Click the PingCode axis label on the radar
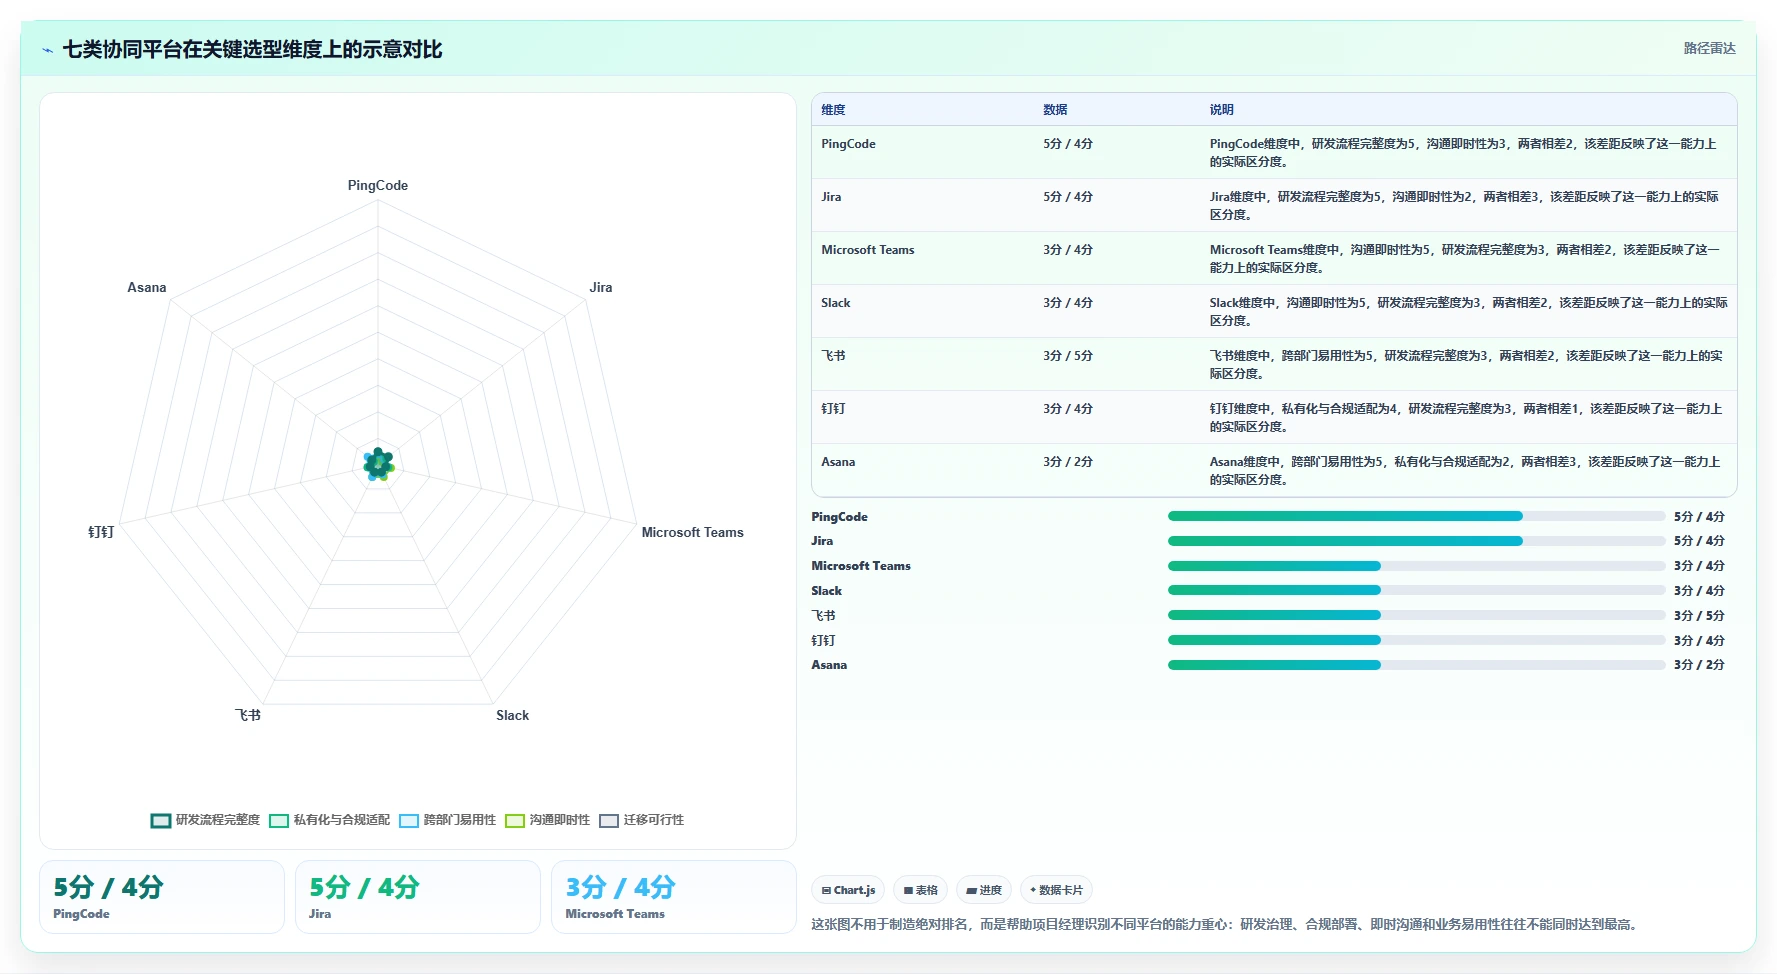 click(378, 185)
